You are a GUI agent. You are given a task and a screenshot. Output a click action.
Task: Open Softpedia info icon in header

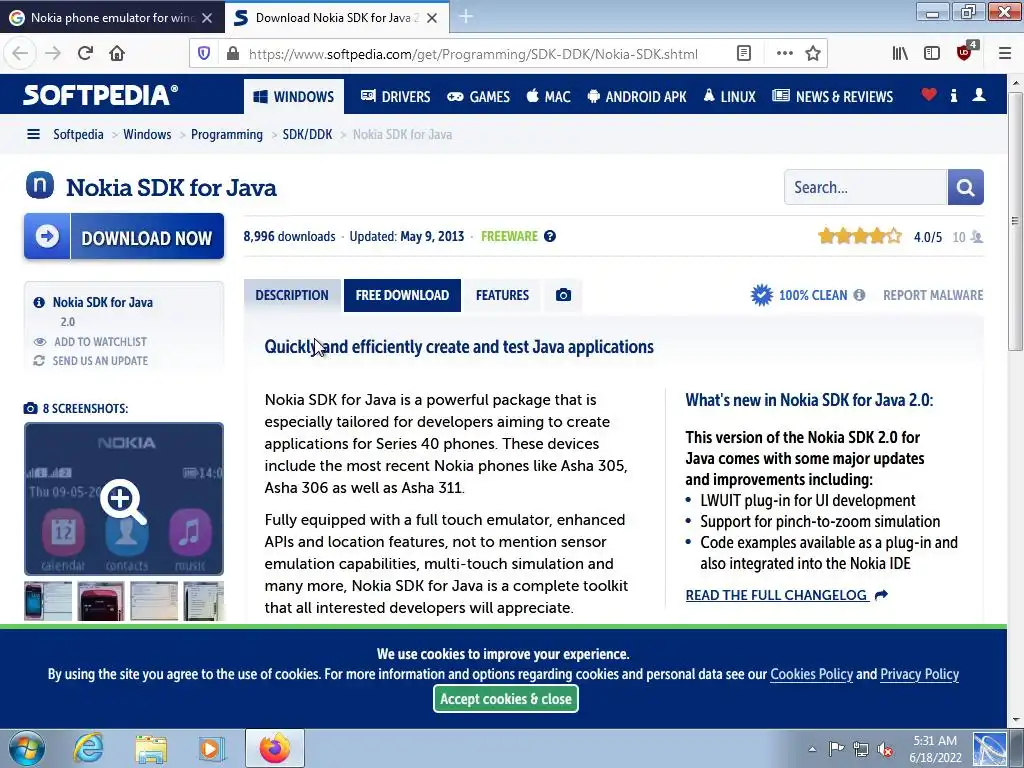(x=953, y=95)
